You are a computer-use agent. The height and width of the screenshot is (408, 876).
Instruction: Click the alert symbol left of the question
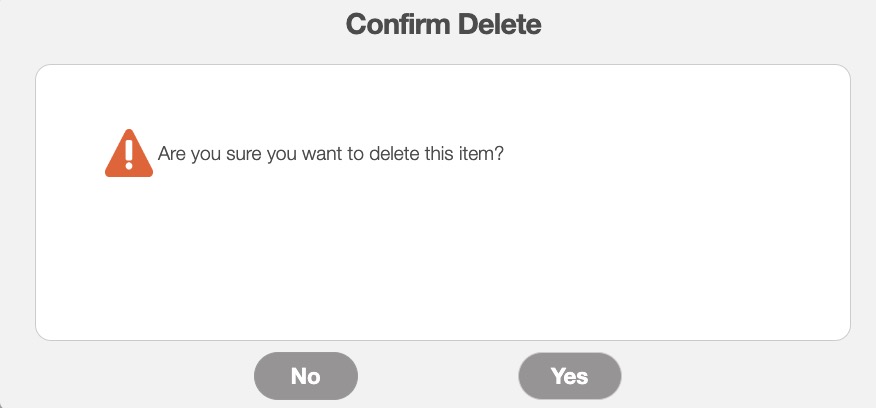(x=128, y=155)
